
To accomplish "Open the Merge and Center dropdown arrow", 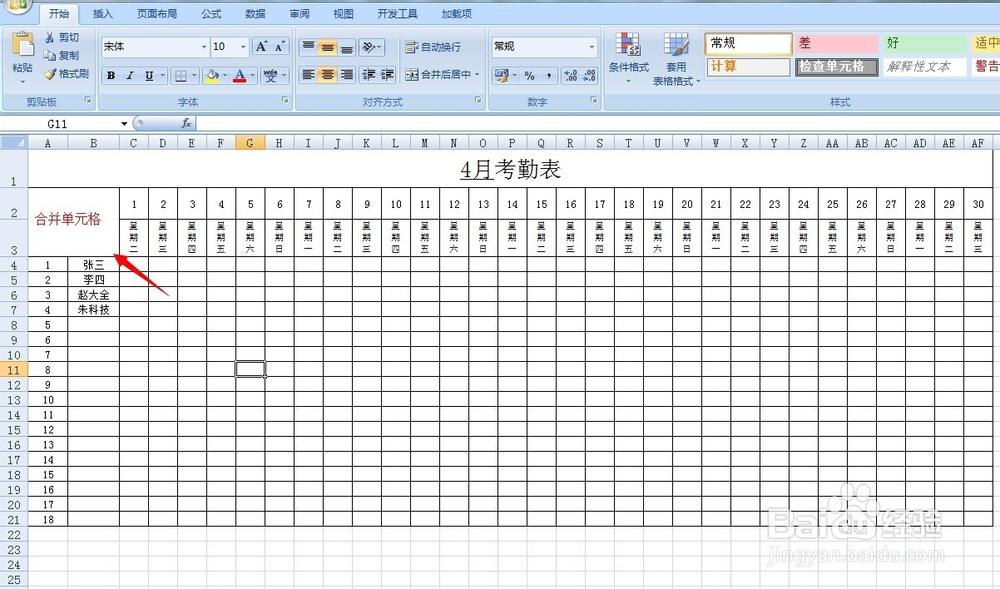I will click(x=477, y=75).
